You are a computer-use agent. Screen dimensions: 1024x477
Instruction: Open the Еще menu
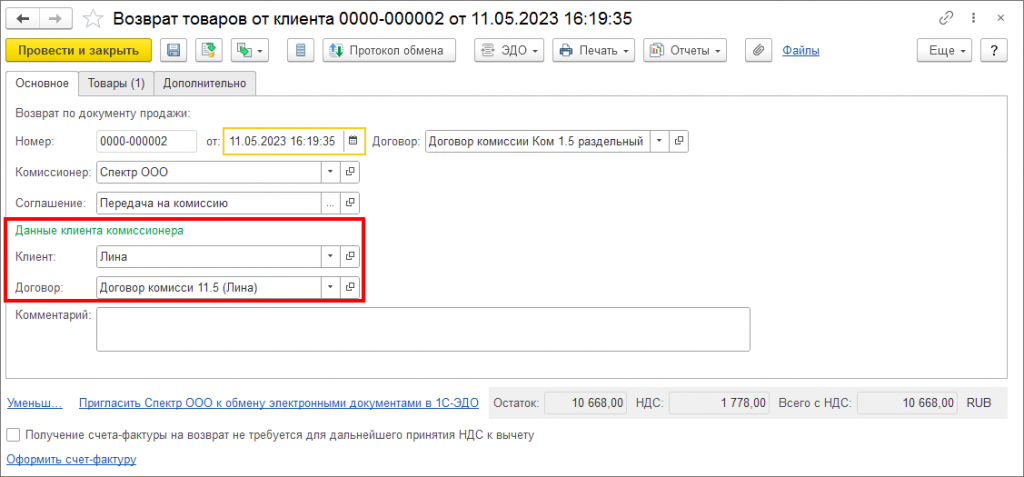click(945, 50)
